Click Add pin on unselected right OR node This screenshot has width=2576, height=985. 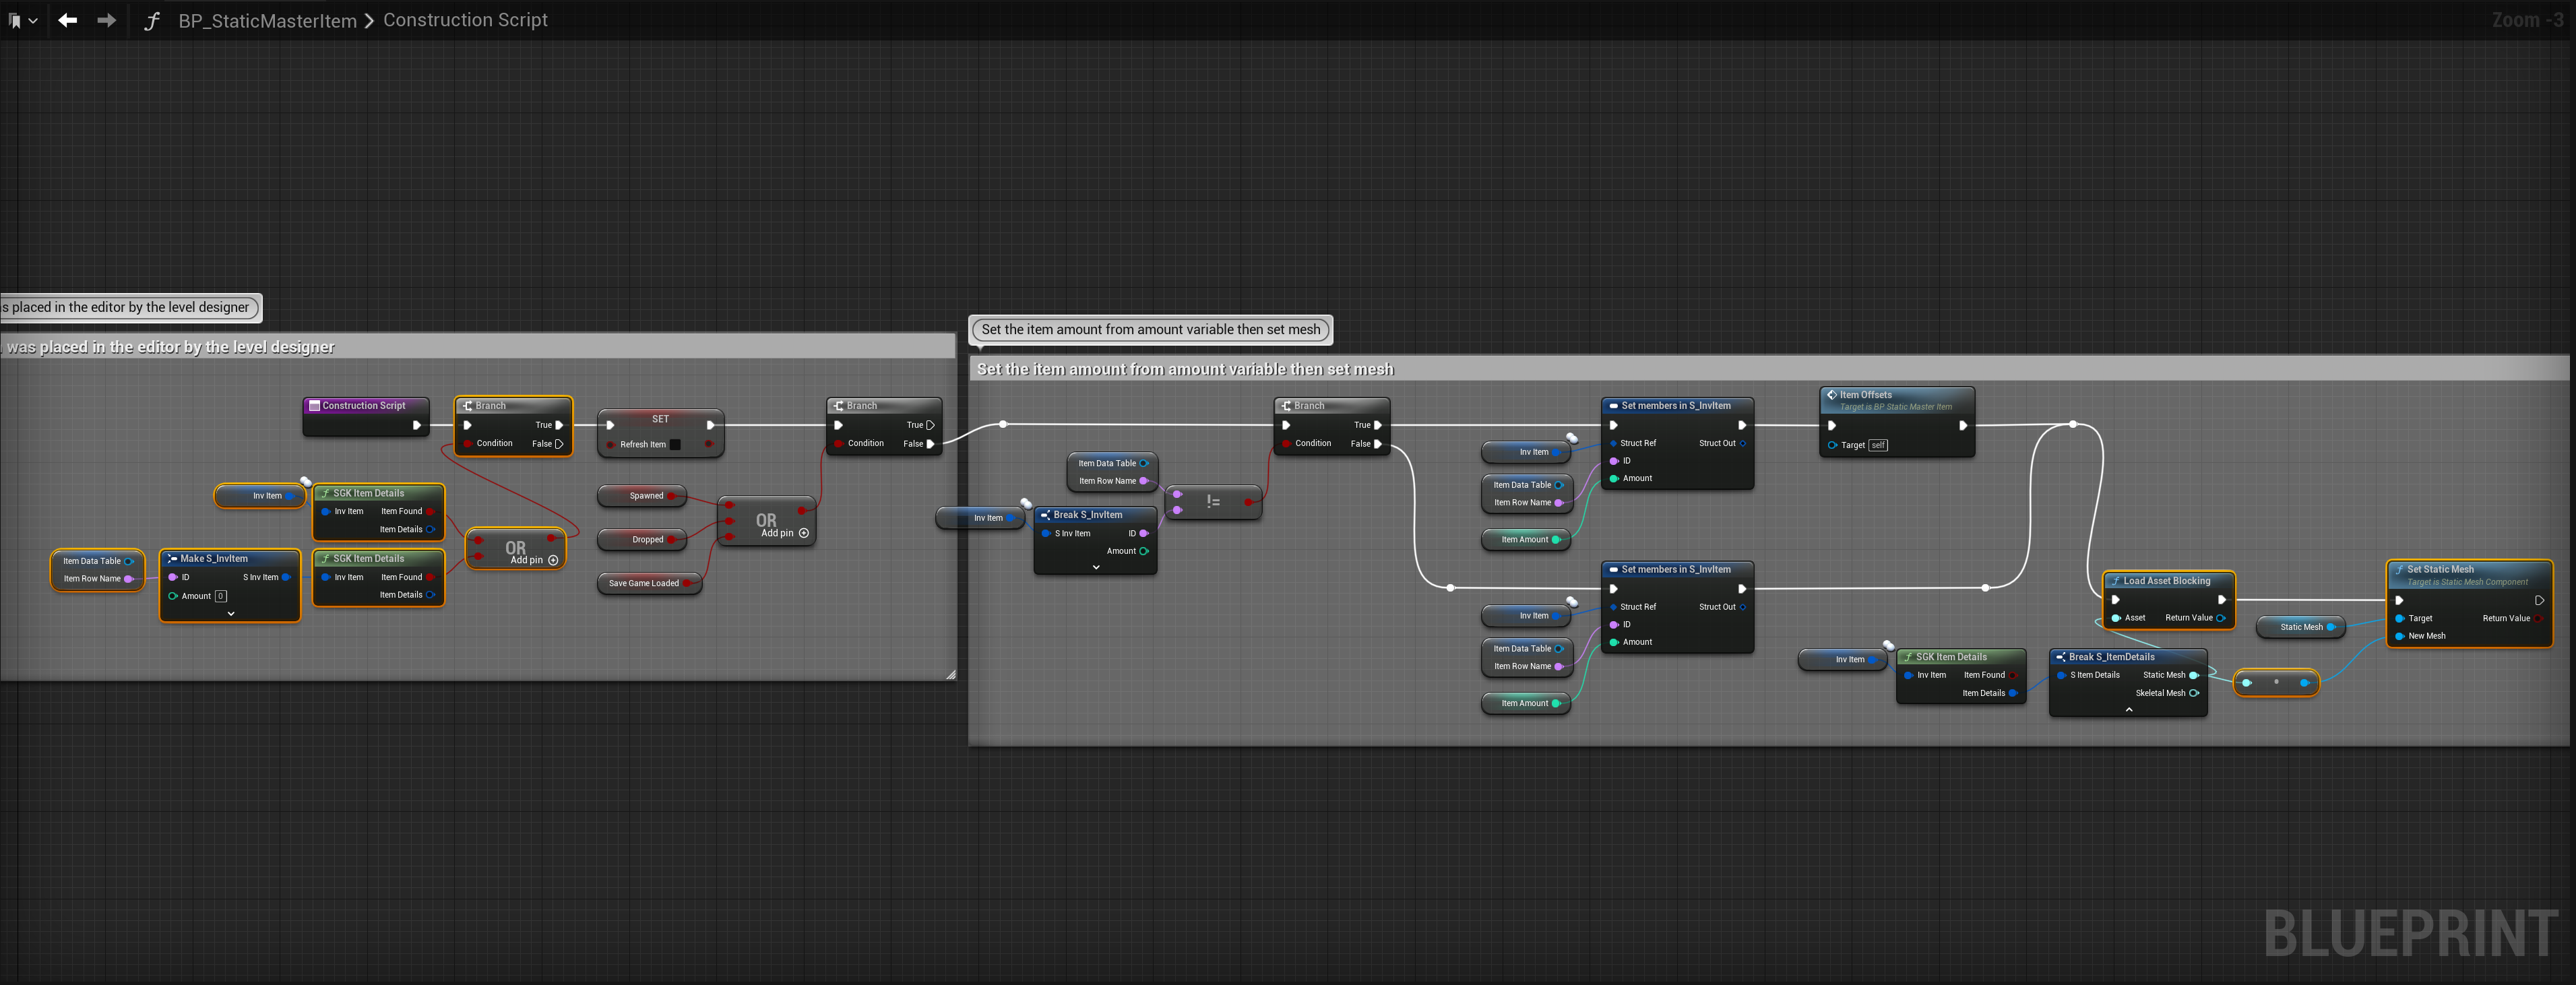804,533
